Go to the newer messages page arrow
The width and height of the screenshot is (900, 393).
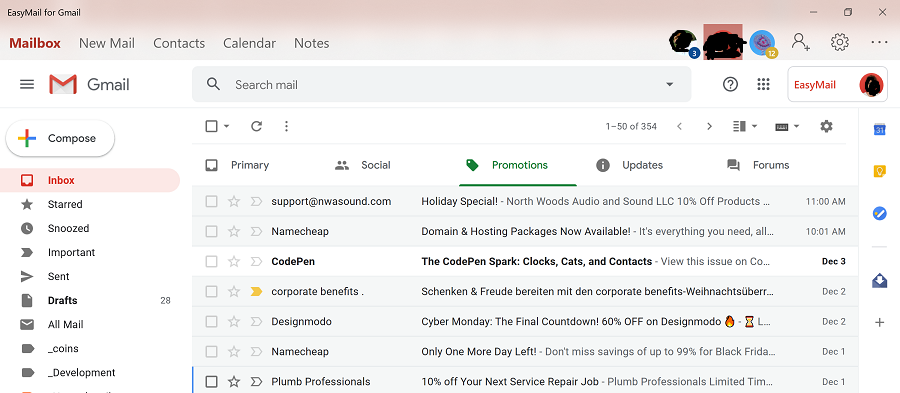pos(680,126)
